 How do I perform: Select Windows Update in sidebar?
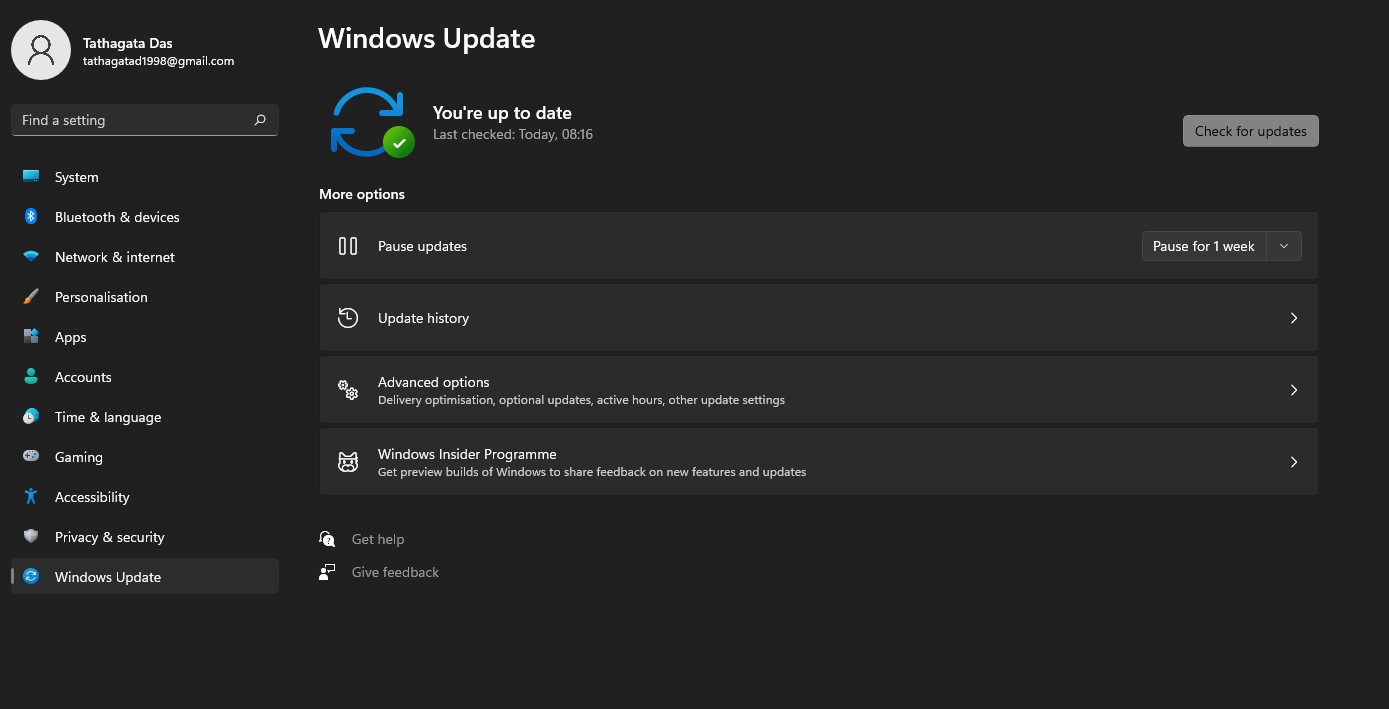[145, 577]
